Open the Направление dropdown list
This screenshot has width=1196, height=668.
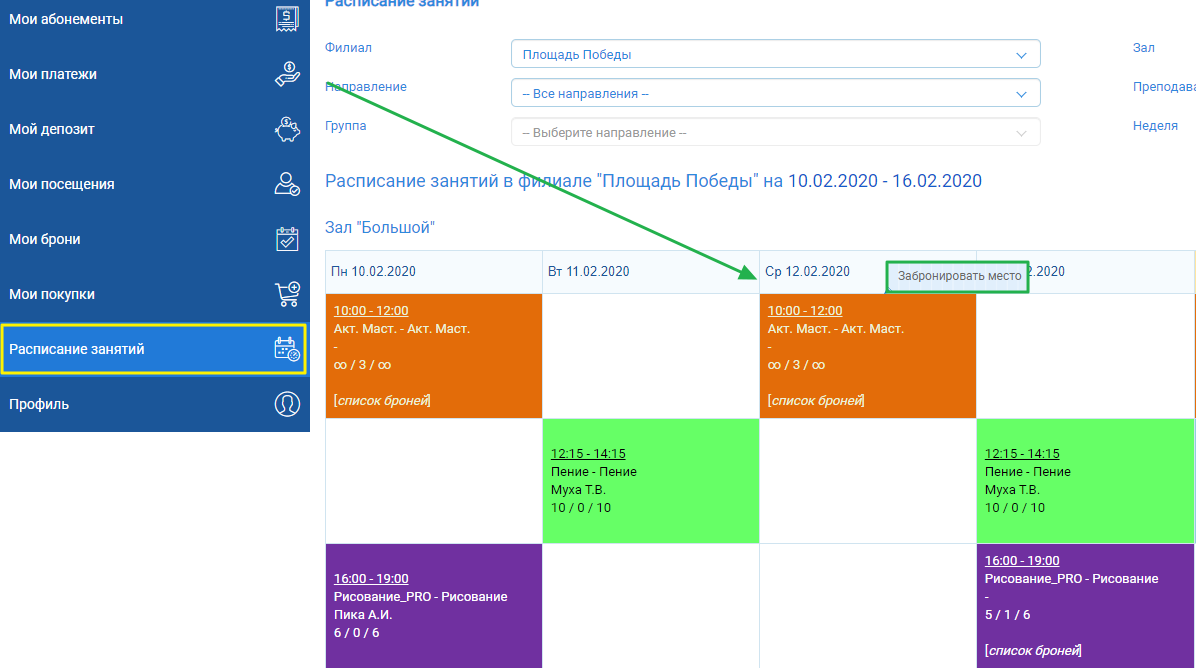775,94
